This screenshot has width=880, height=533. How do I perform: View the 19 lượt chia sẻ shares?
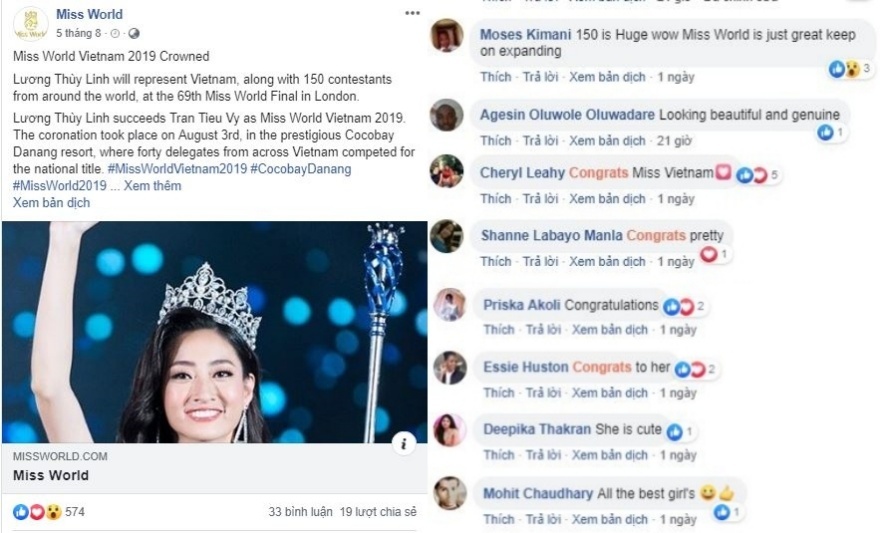pyautogui.click(x=378, y=512)
